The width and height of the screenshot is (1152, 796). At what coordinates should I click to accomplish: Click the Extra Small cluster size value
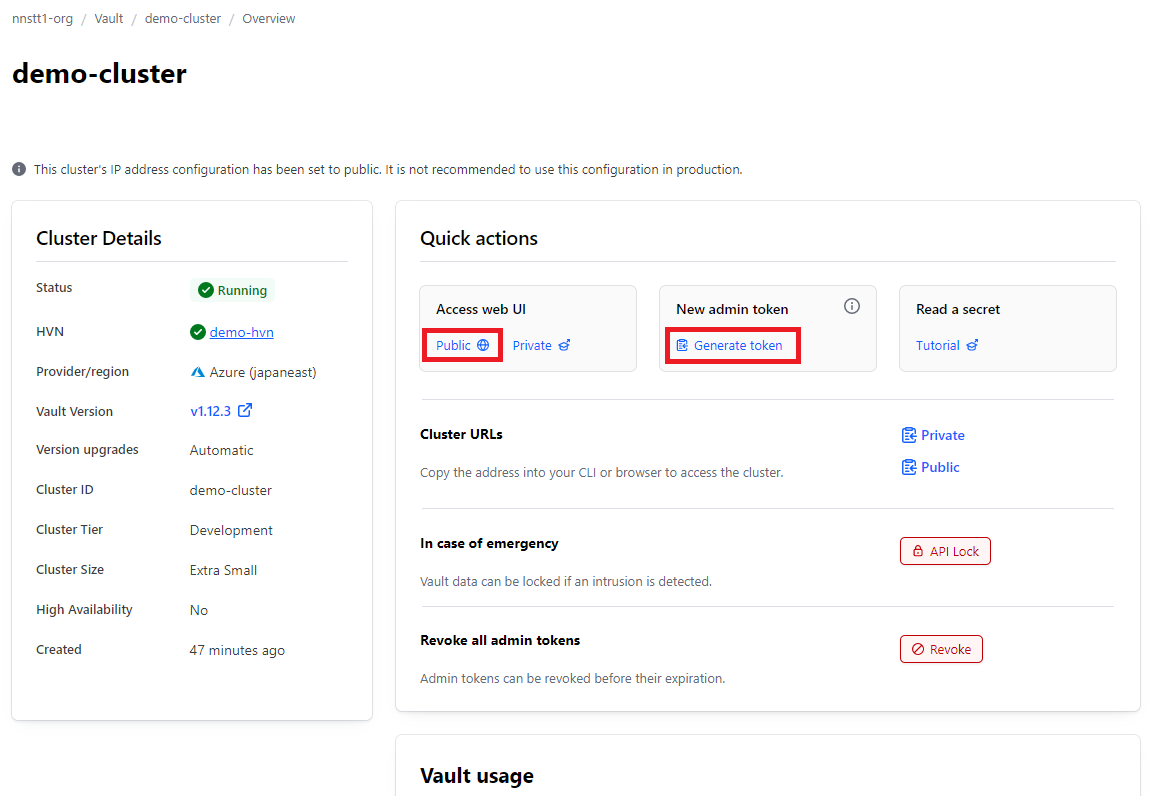tap(223, 570)
